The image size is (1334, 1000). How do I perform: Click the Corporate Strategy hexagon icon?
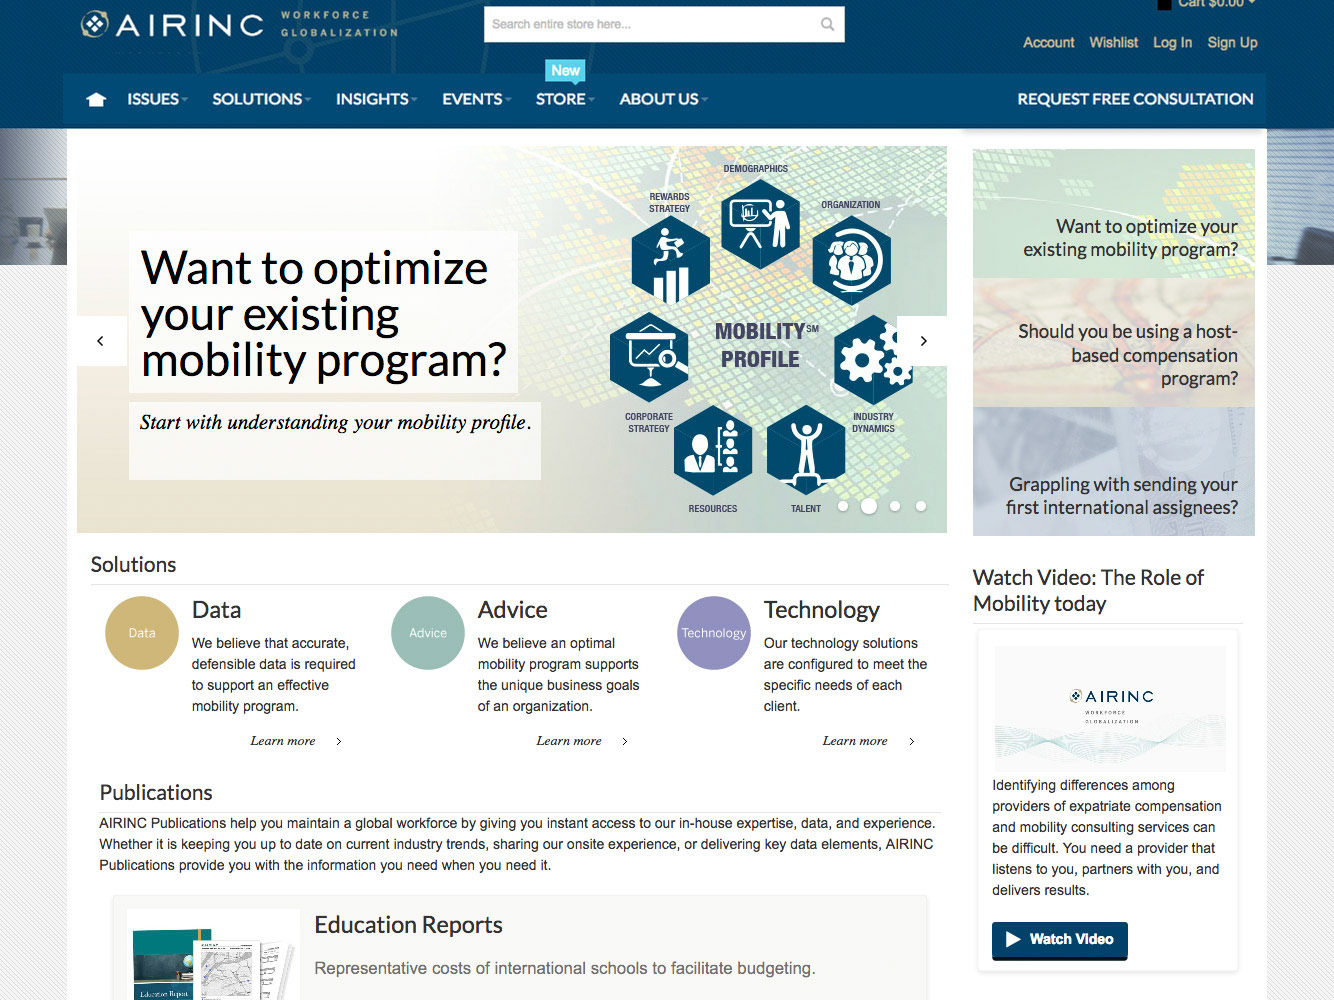coord(649,357)
